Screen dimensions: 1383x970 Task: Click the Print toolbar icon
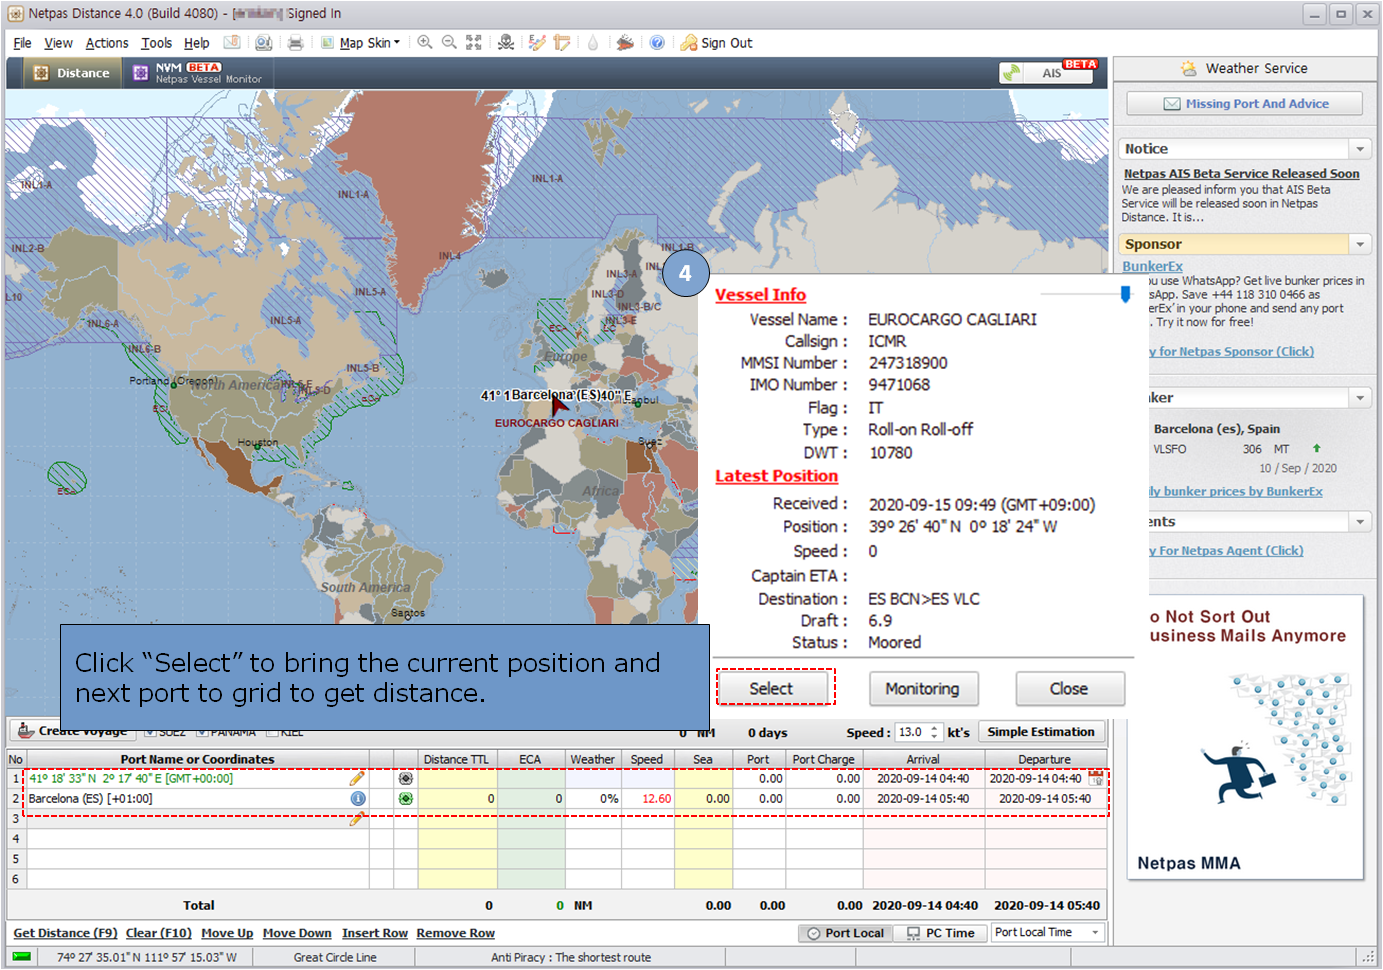(x=295, y=43)
